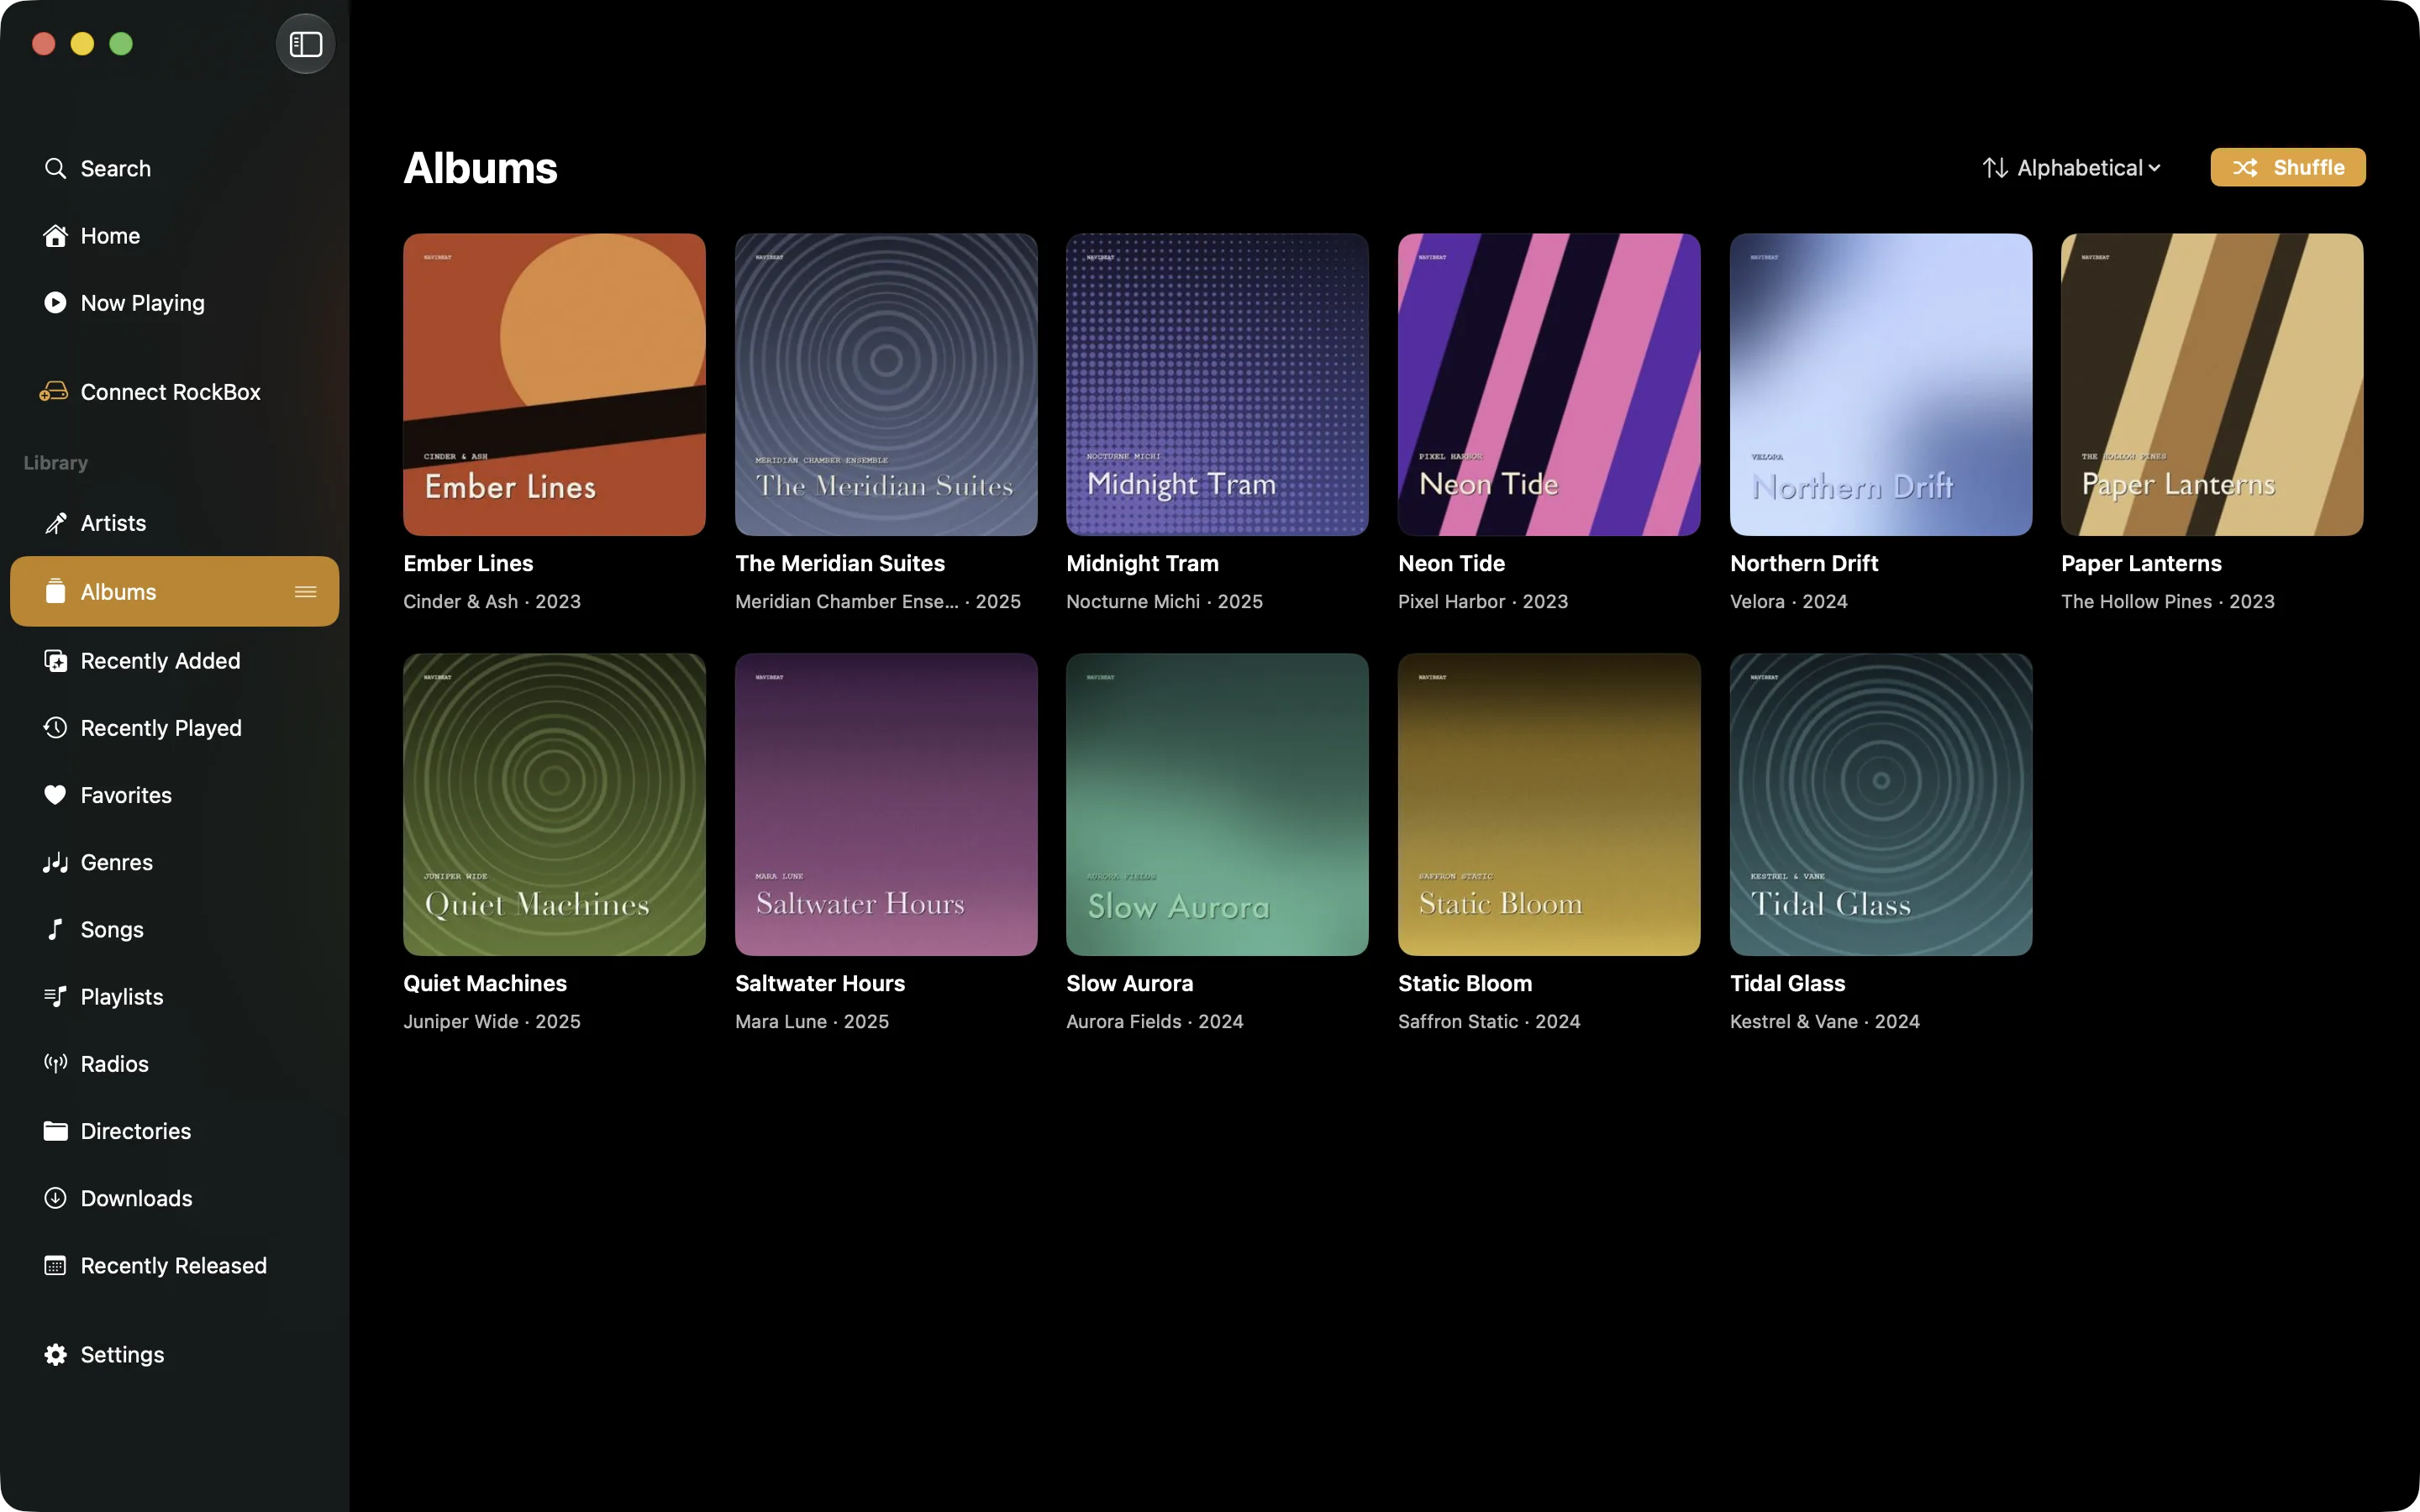Click artist text 'Pixel Harbor · 2023'
The image size is (2420, 1512).
(x=1483, y=601)
